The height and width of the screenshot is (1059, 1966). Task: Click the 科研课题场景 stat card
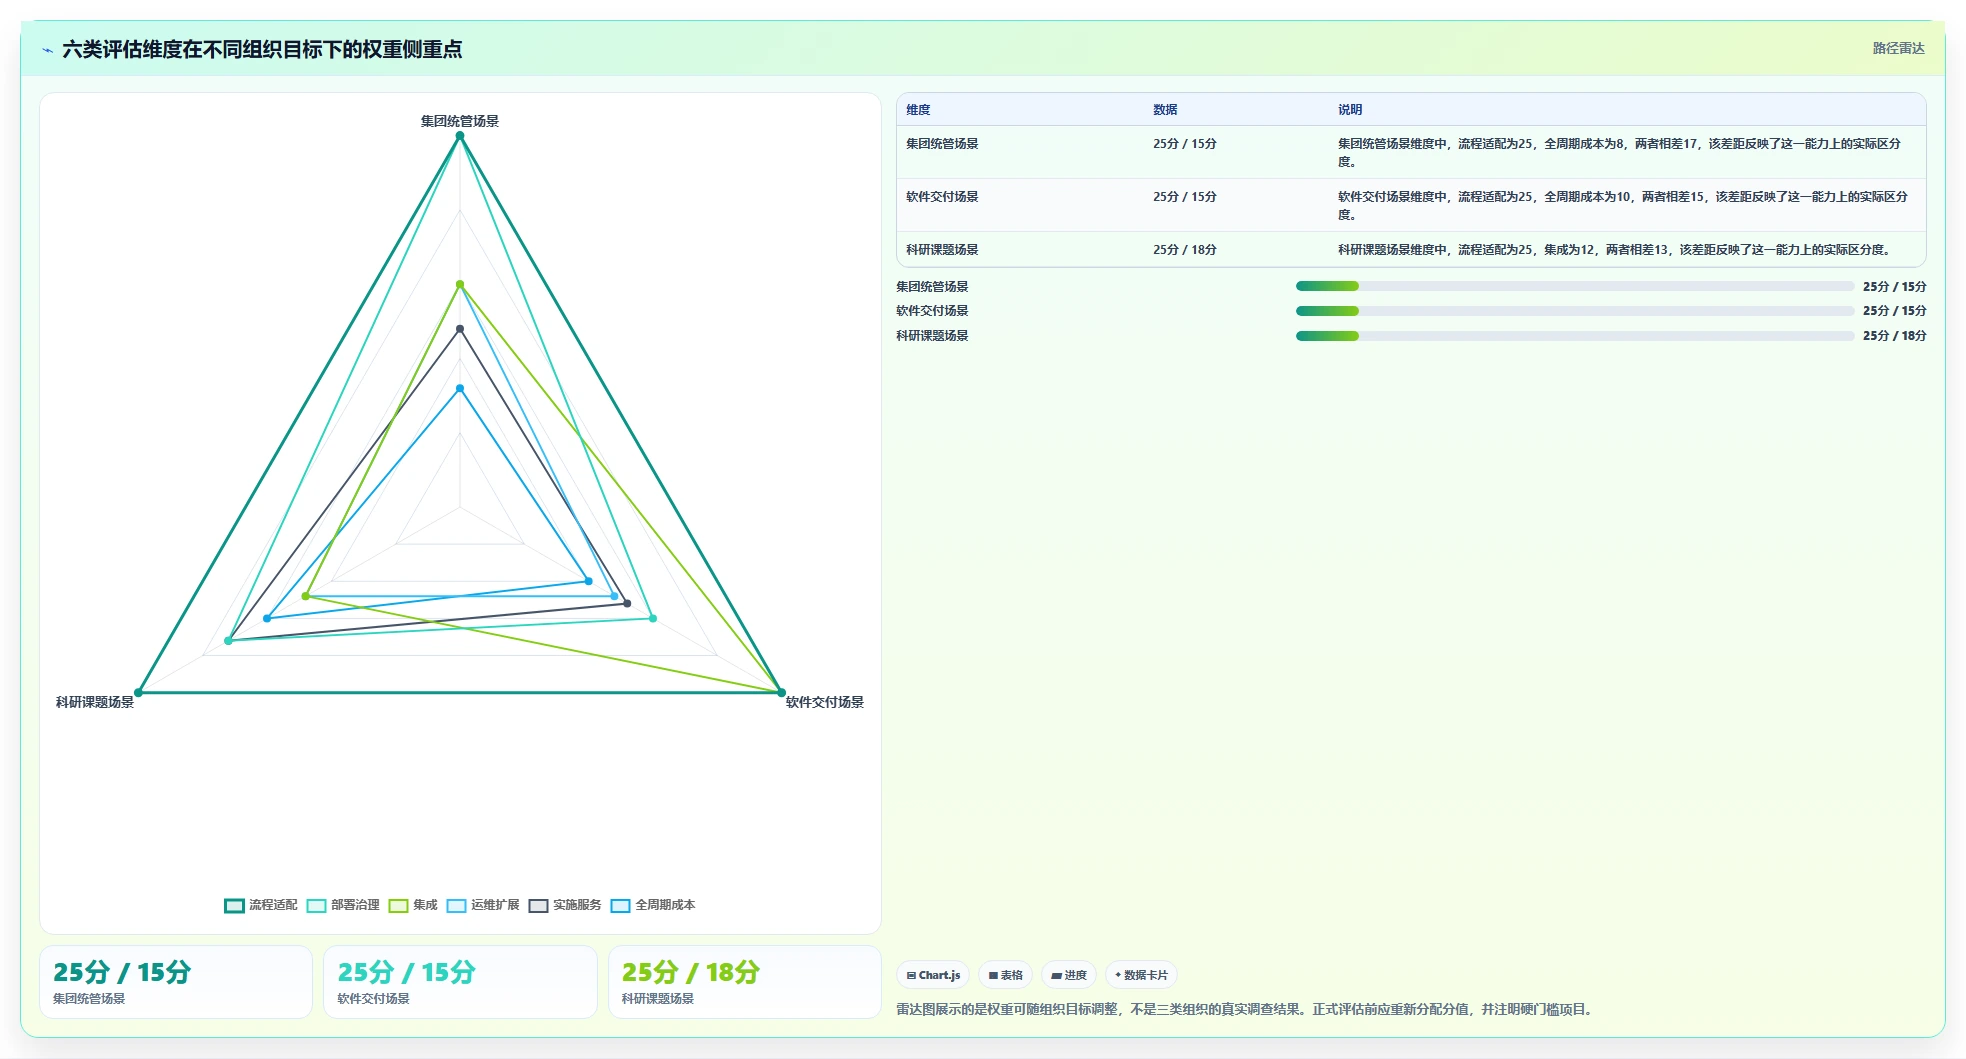(x=745, y=982)
